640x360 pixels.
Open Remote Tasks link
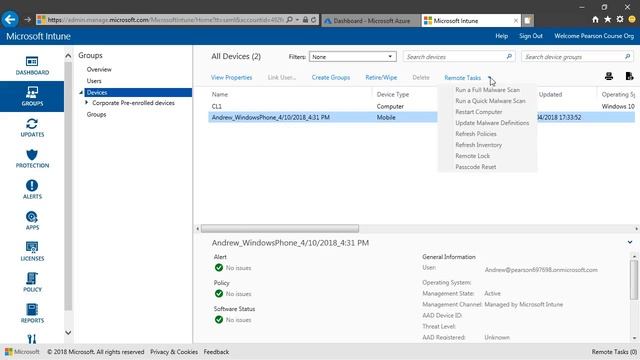tap(462, 78)
